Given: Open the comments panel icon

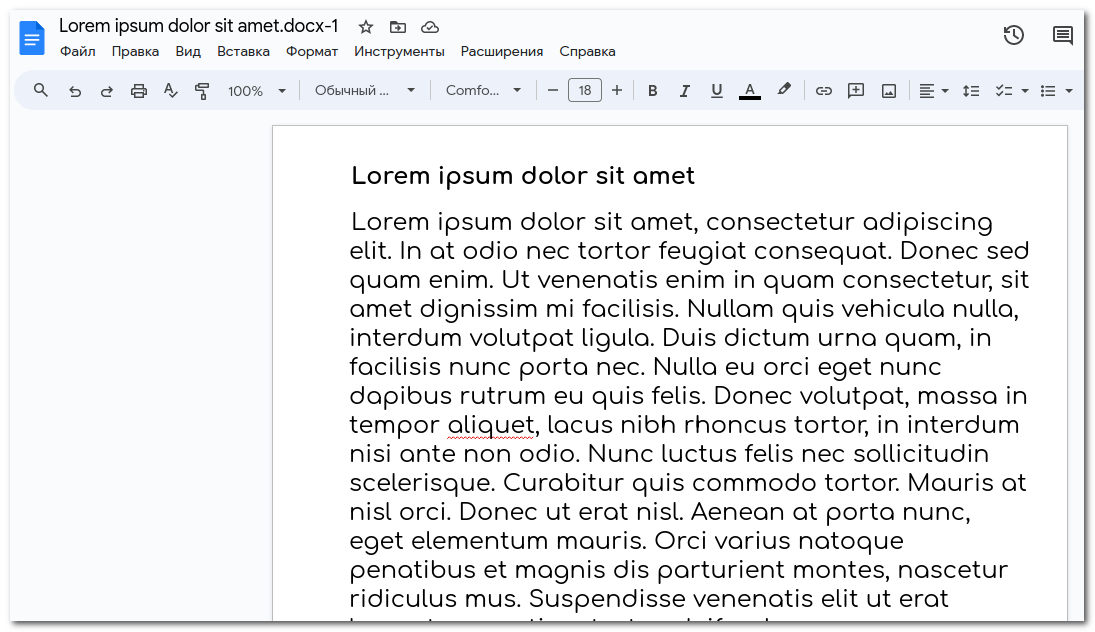Looking at the screenshot, I should click(x=1063, y=35).
